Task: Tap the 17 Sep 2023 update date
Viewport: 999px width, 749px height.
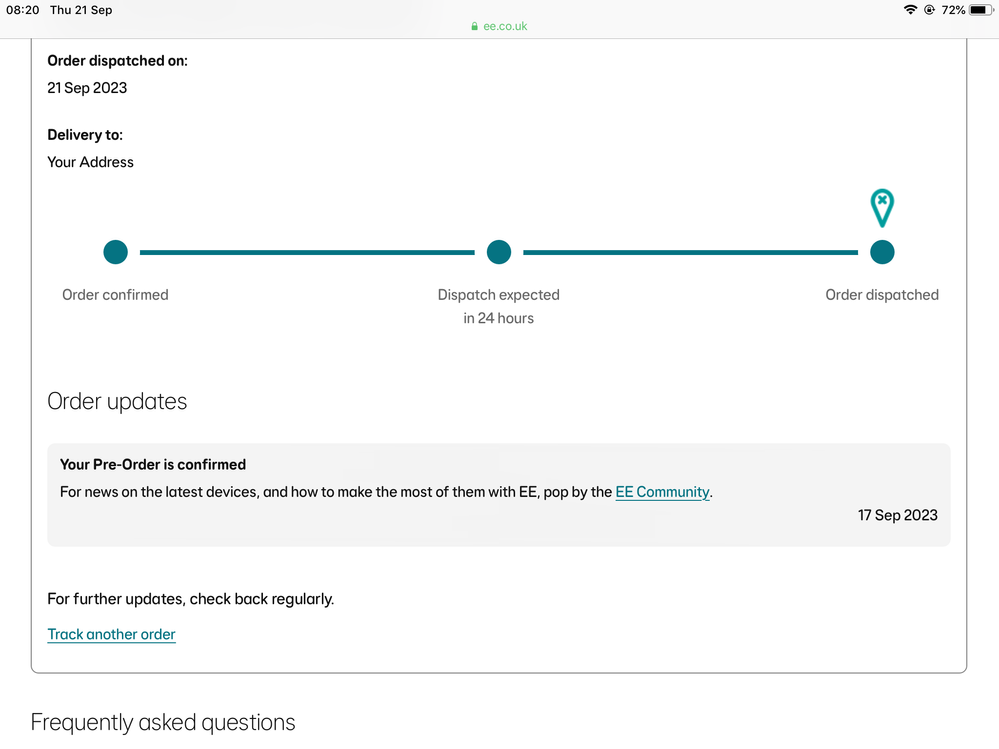Action: point(897,515)
